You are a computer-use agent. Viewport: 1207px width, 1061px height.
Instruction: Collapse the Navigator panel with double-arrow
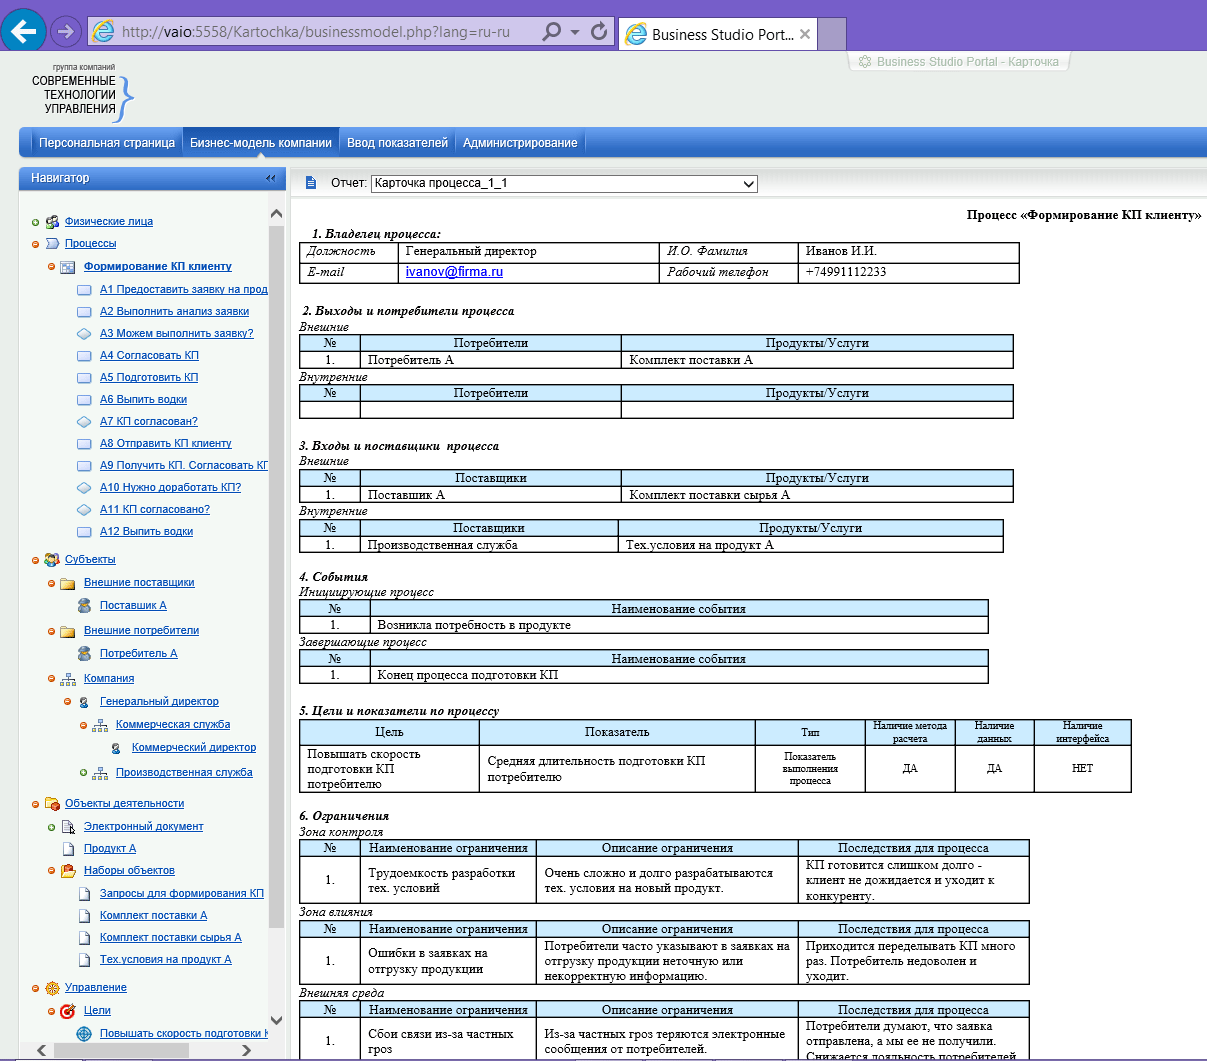(270, 178)
